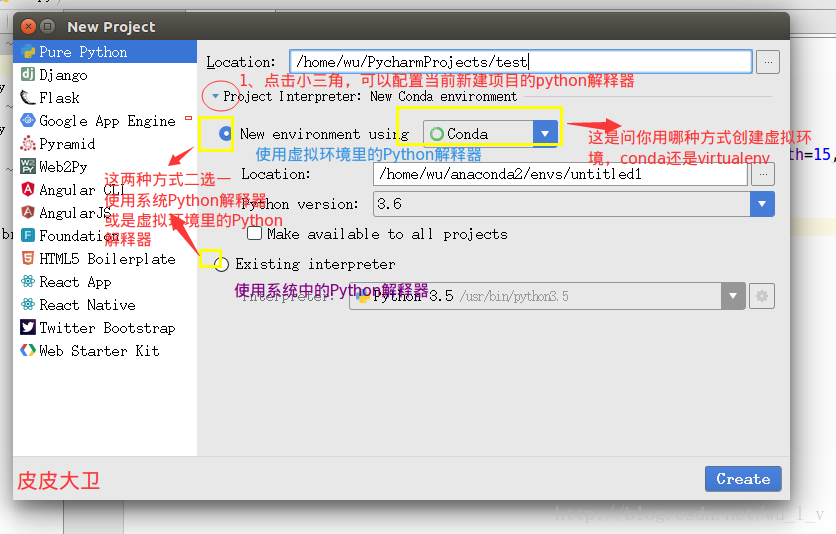836x534 pixels.
Task: Click the React App label text
Action: pos(75,282)
